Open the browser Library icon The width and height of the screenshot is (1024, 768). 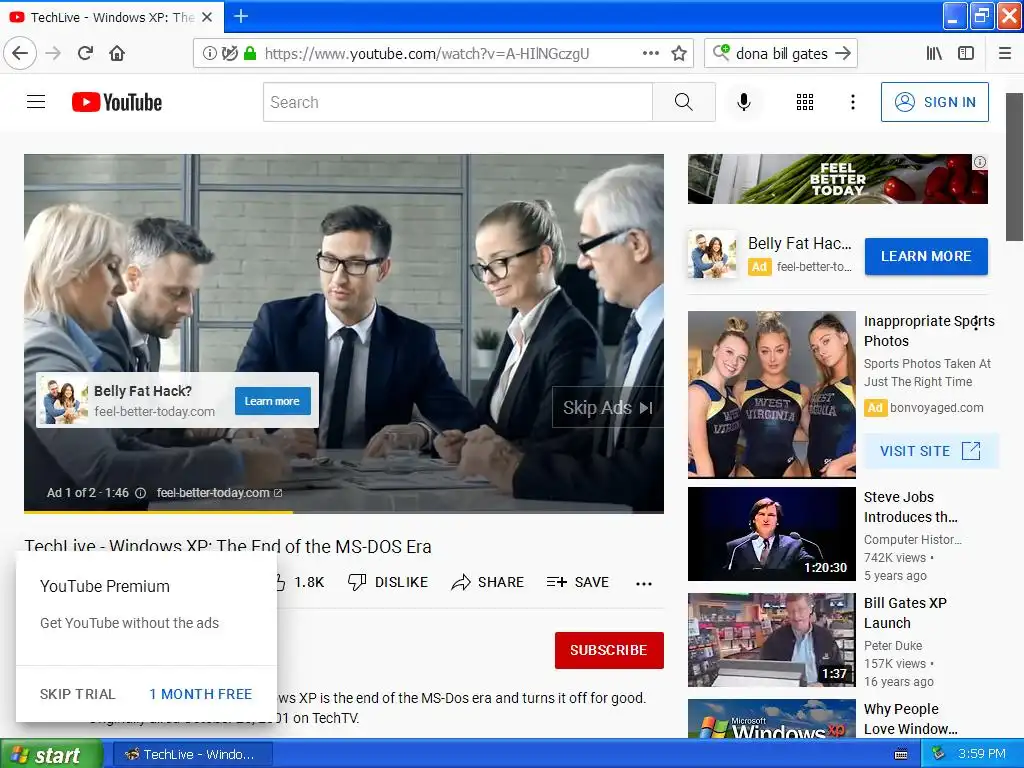[934, 53]
